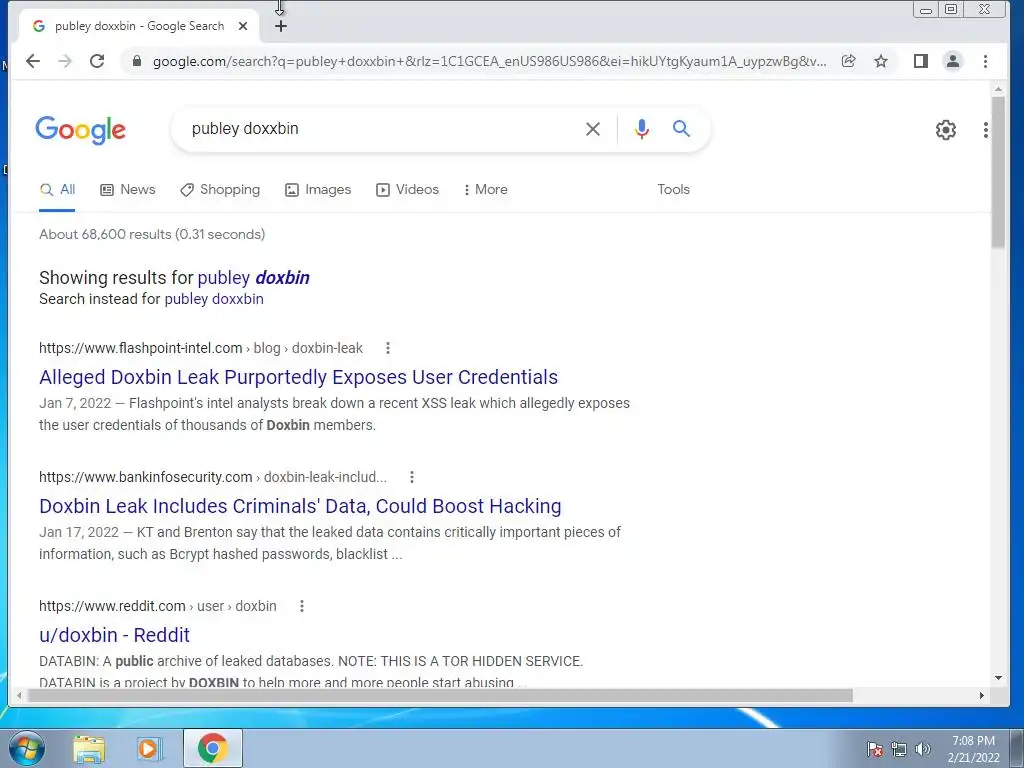Viewport: 1024px width, 768px height.
Task: Switch to the Videos tab
Action: click(408, 189)
